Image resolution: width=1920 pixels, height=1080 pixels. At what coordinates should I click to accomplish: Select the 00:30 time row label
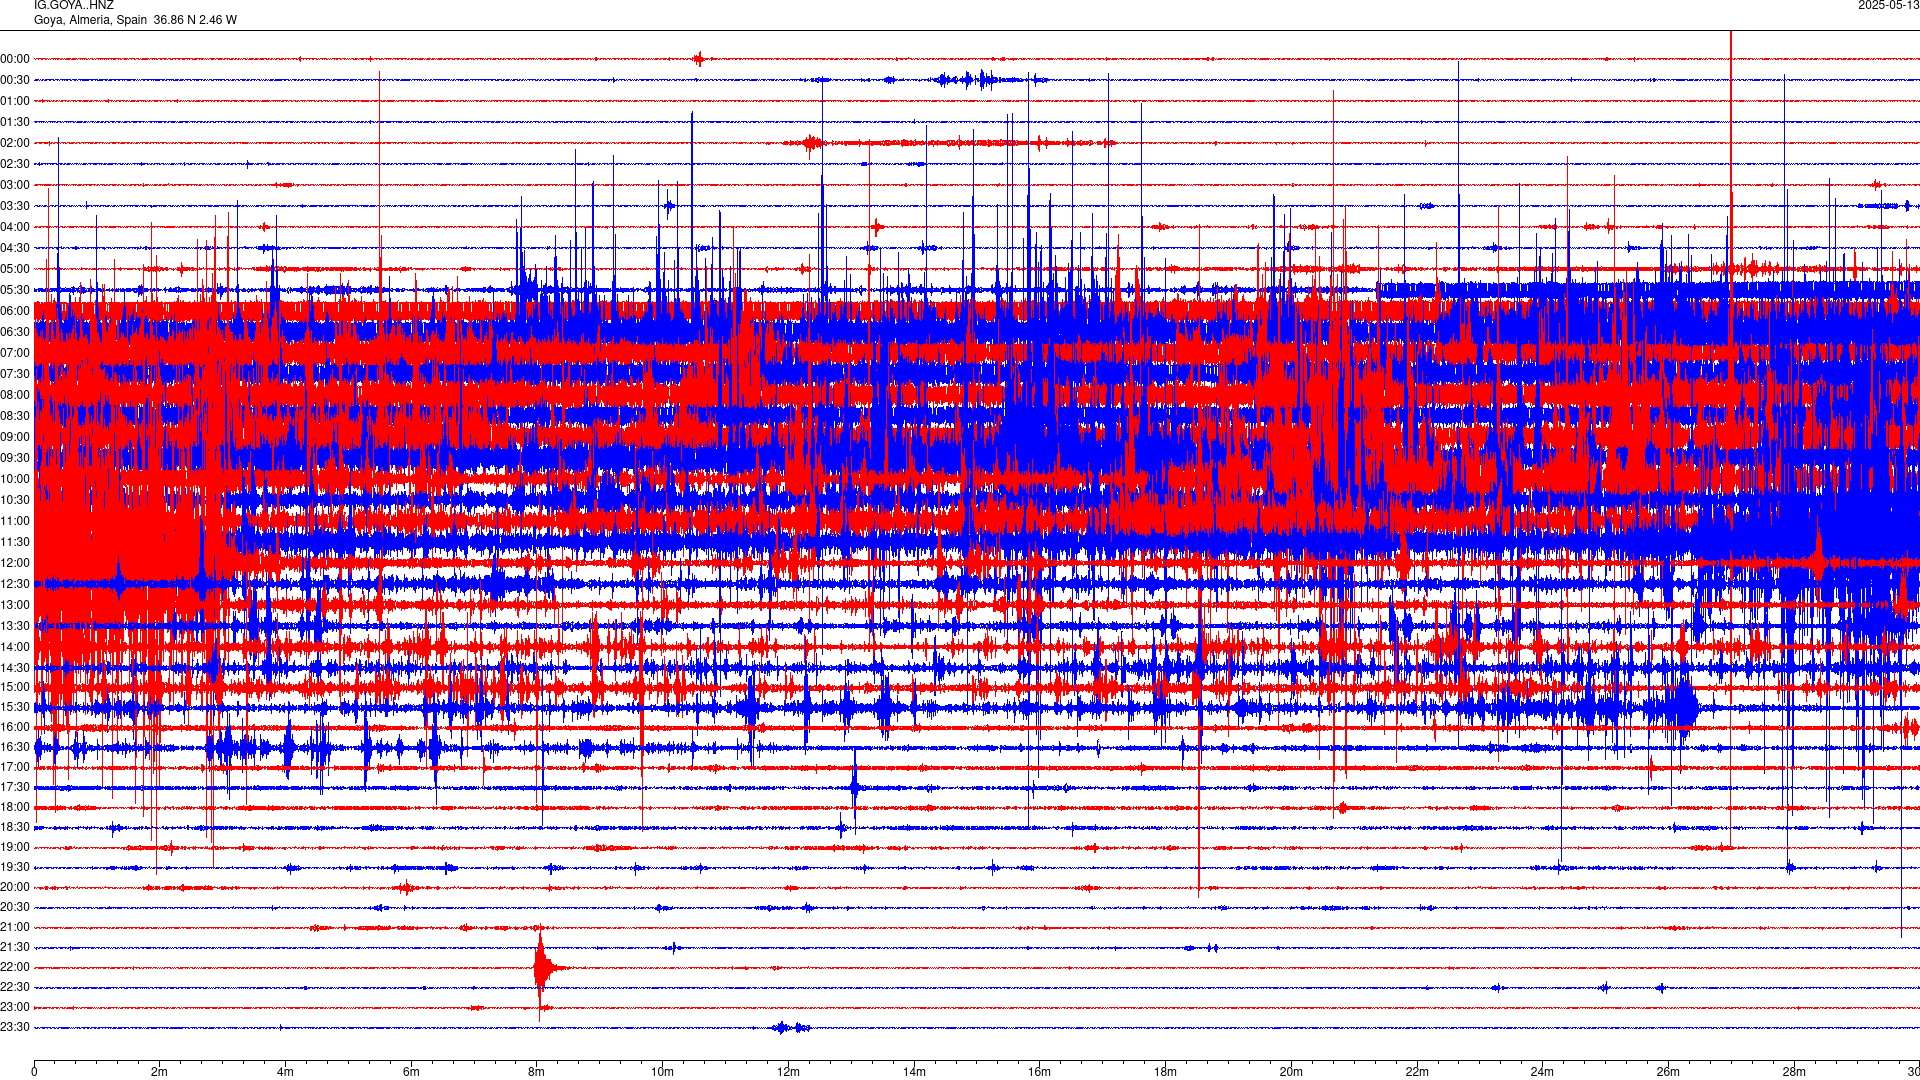tap(15, 80)
